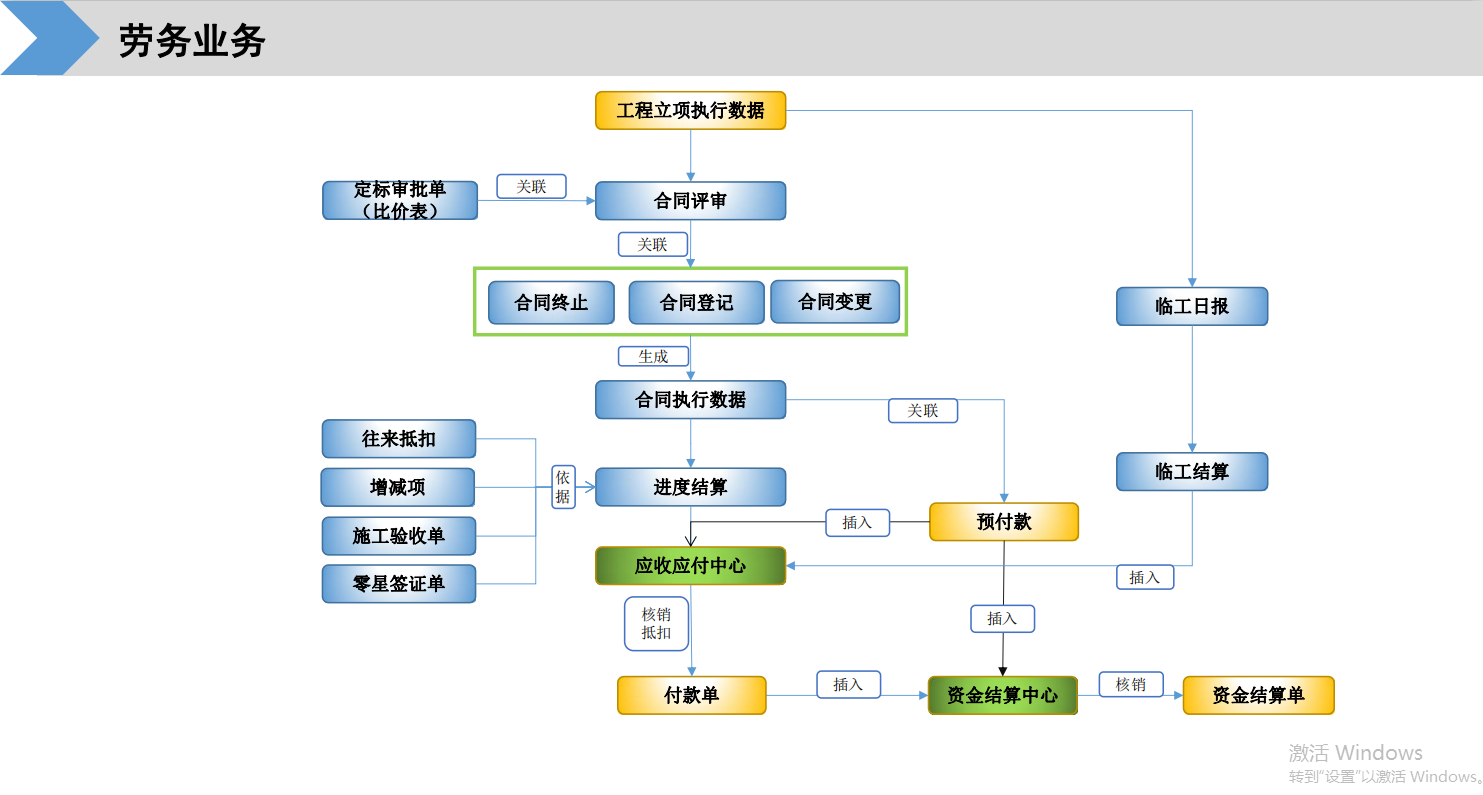
Task: Click the 资金结算单 box
Action: pos(1259,695)
